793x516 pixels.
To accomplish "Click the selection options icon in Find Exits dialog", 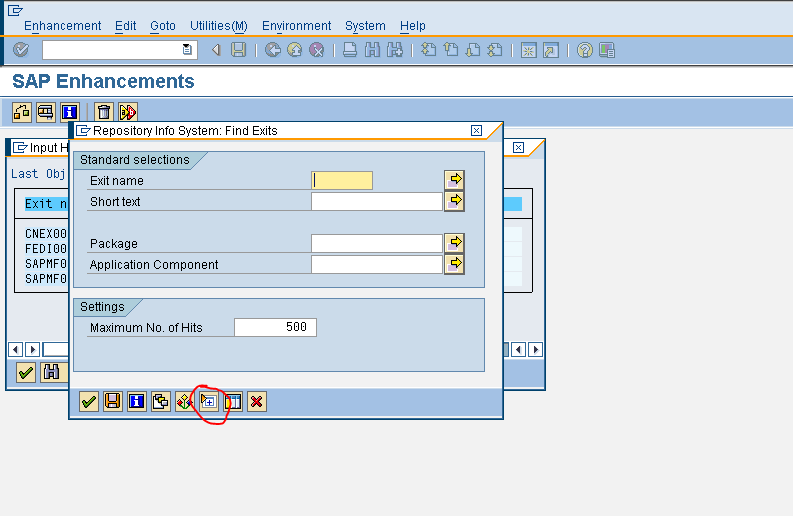I will [184, 402].
